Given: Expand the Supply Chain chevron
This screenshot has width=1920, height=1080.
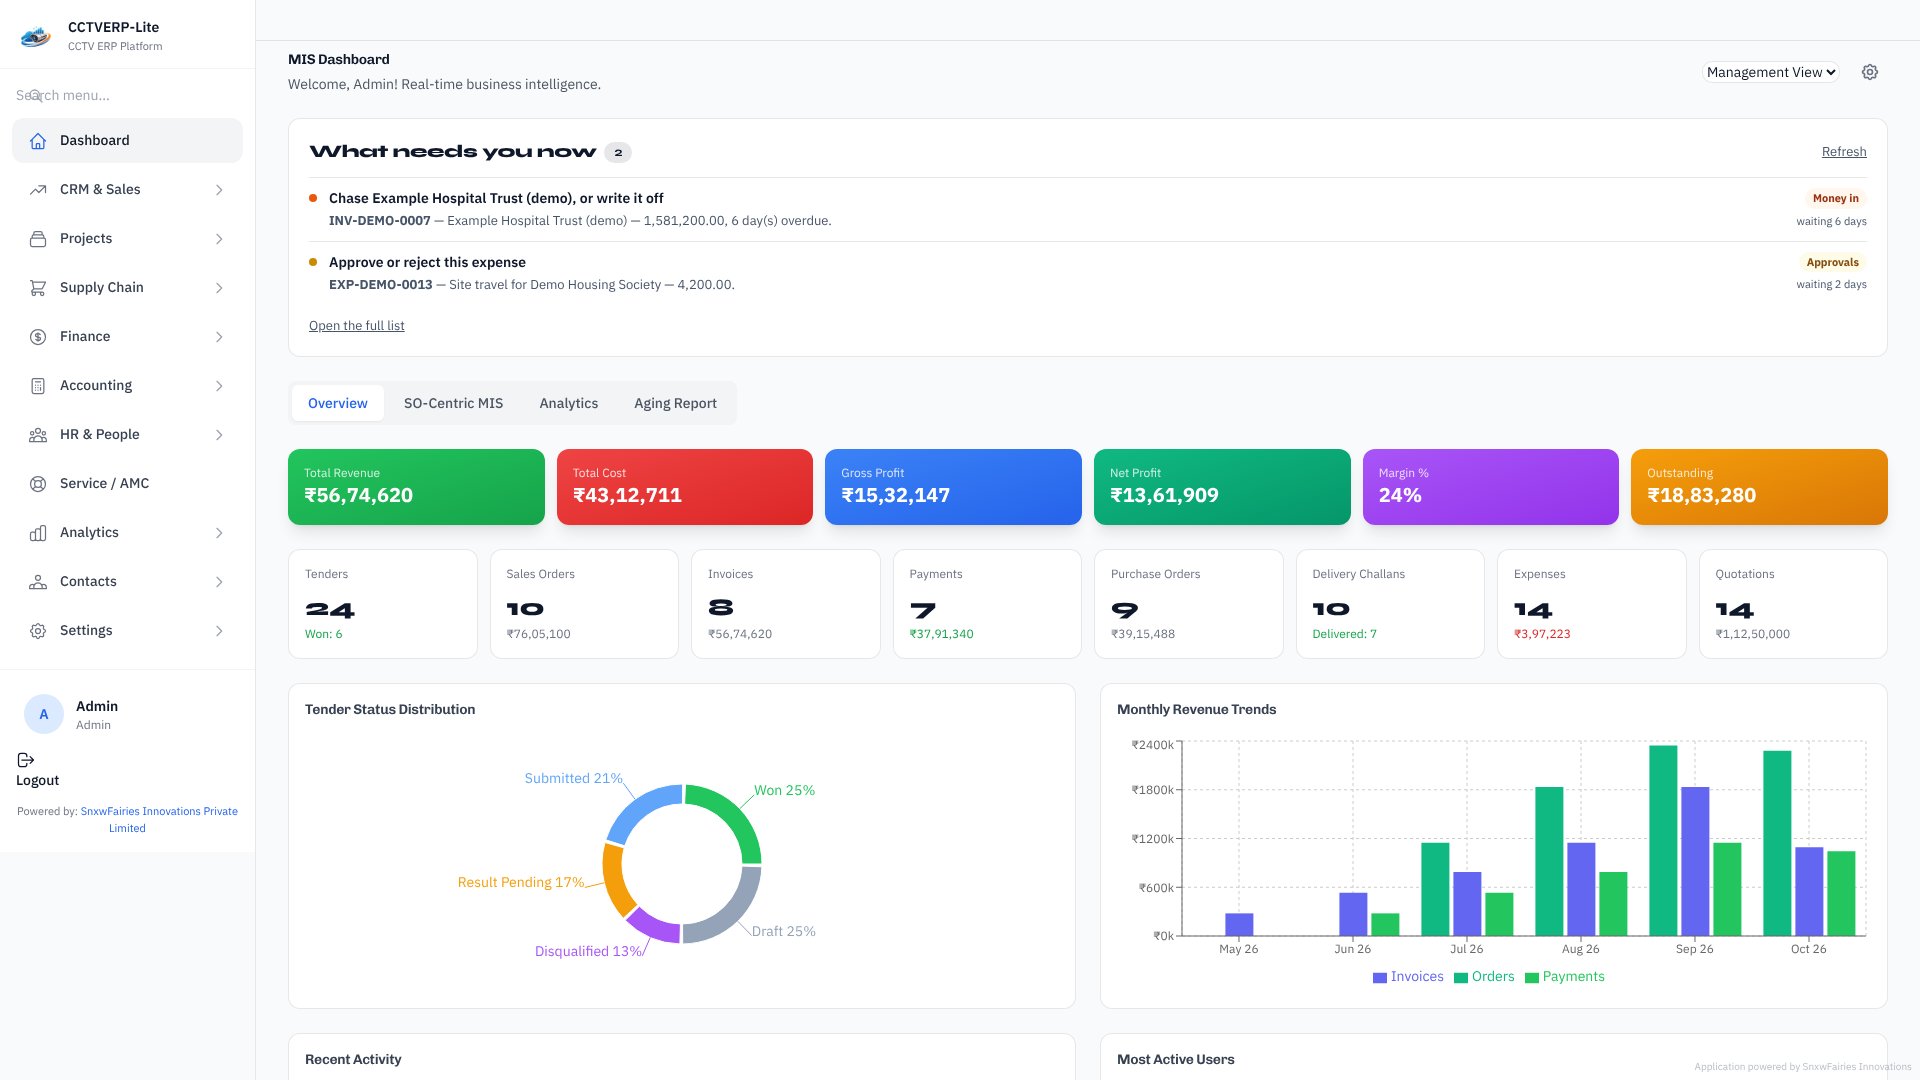Looking at the screenshot, I should coord(219,288).
